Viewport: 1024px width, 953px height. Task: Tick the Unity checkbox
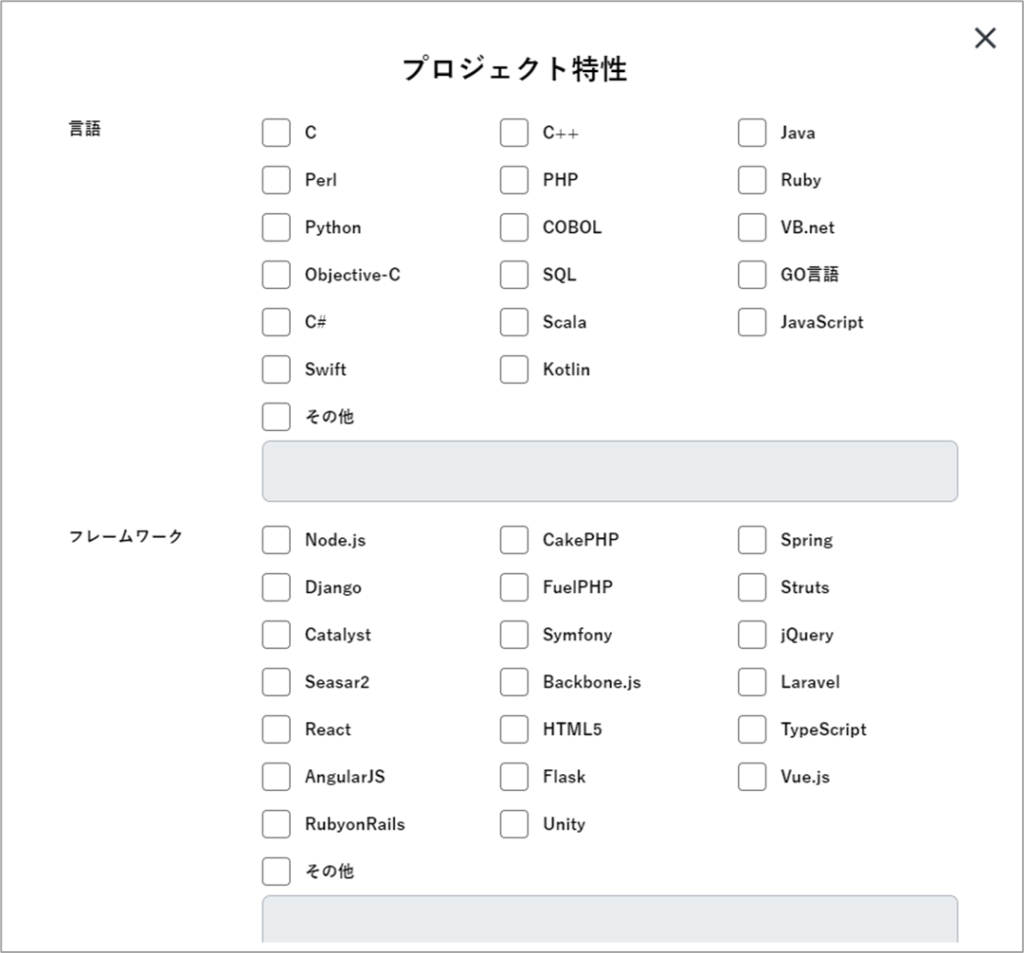click(514, 824)
